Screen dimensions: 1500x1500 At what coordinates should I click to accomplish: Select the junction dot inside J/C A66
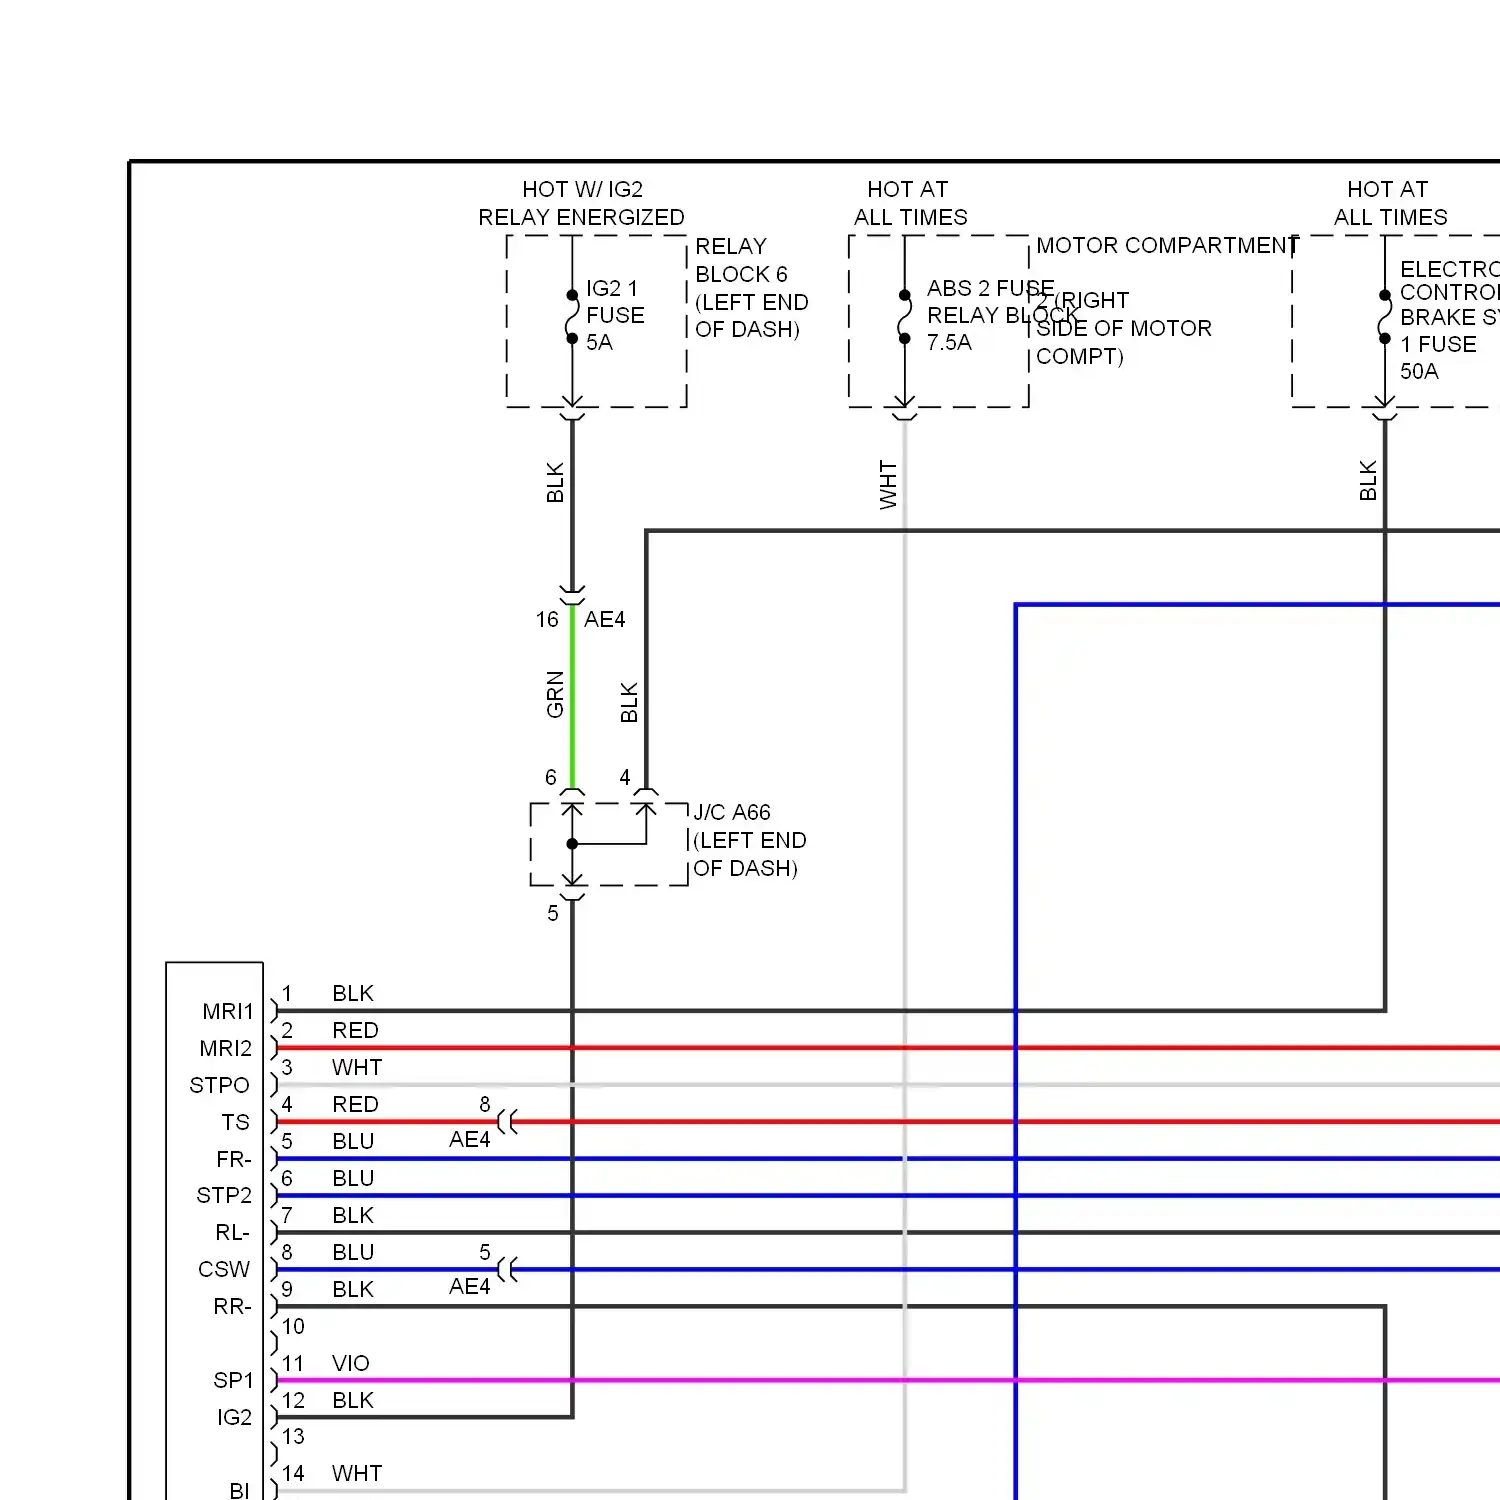click(572, 844)
